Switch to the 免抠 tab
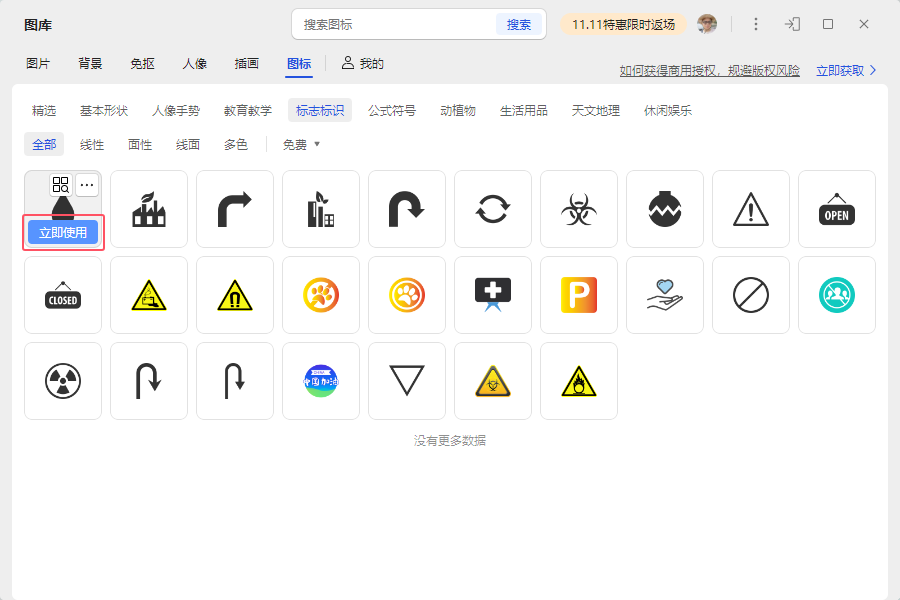The image size is (900, 600). pyautogui.click(x=142, y=64)
